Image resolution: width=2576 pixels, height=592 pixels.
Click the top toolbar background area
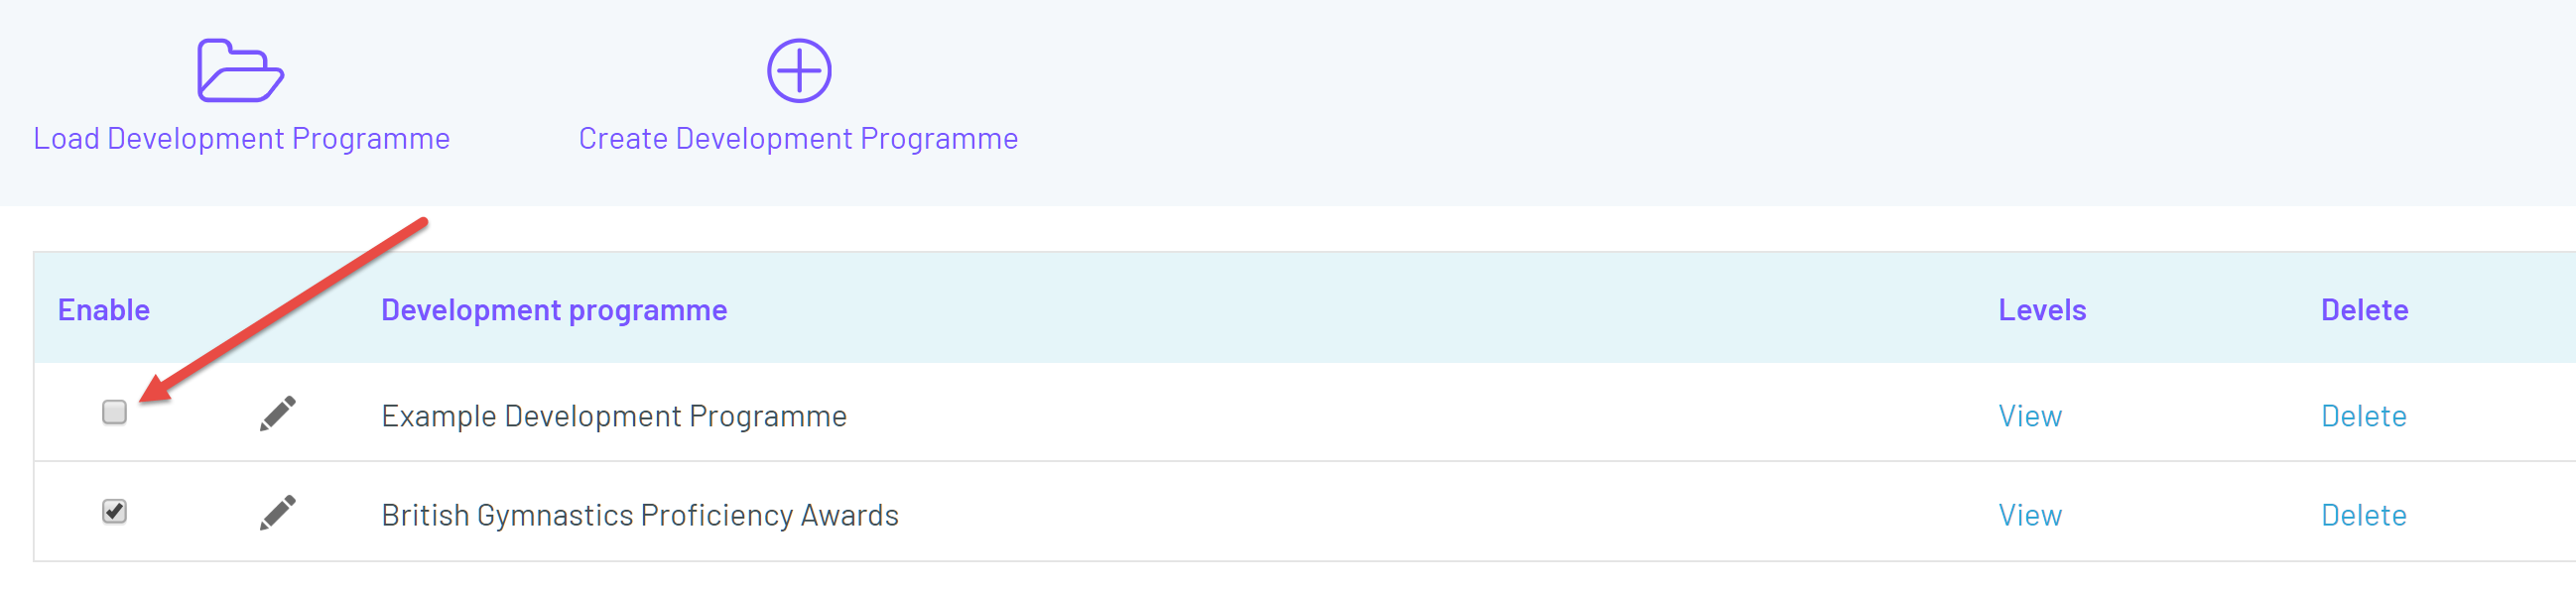1700,100
